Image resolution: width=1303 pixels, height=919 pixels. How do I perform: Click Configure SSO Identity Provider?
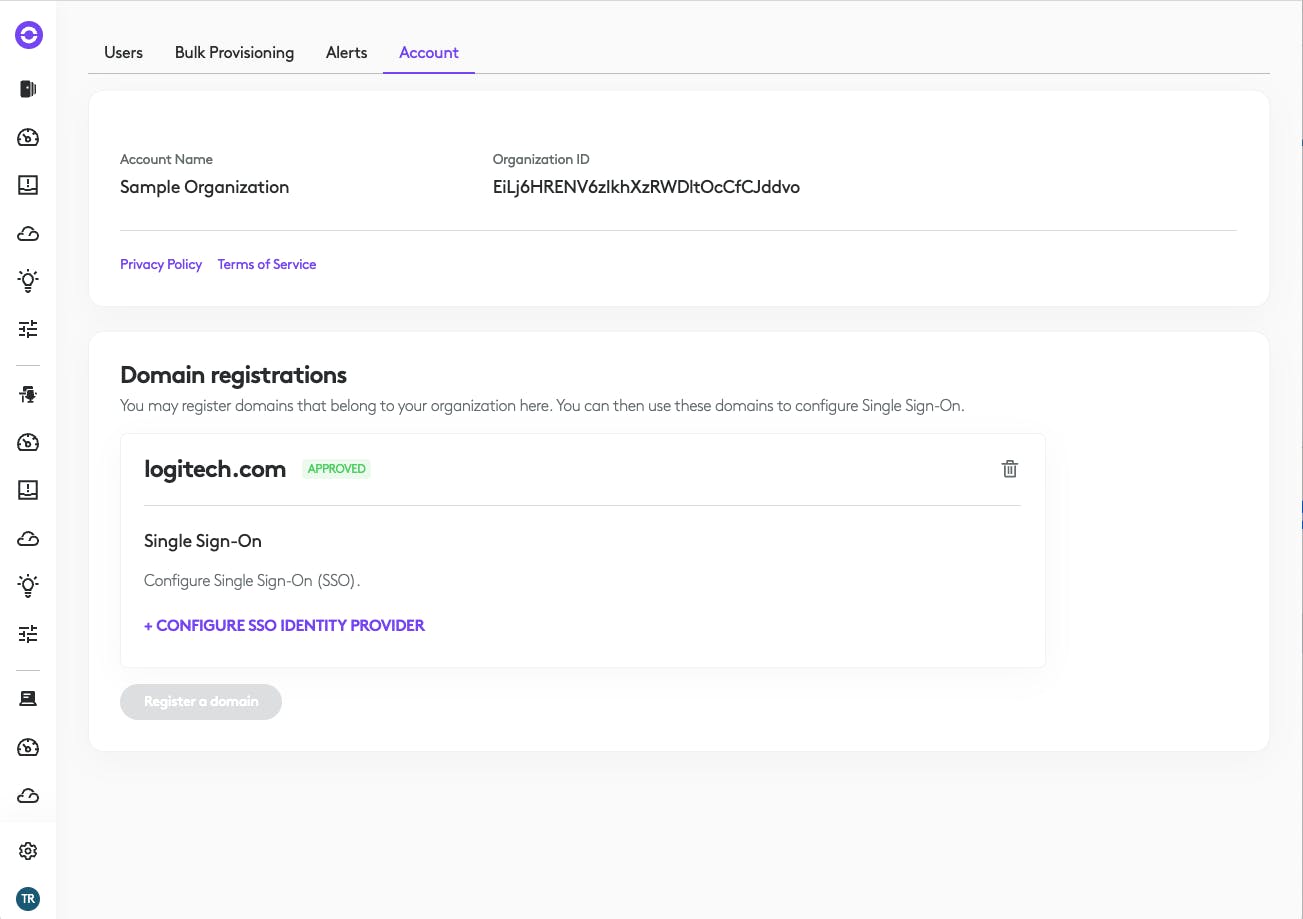pyautogui.click(x=284, y=626)
